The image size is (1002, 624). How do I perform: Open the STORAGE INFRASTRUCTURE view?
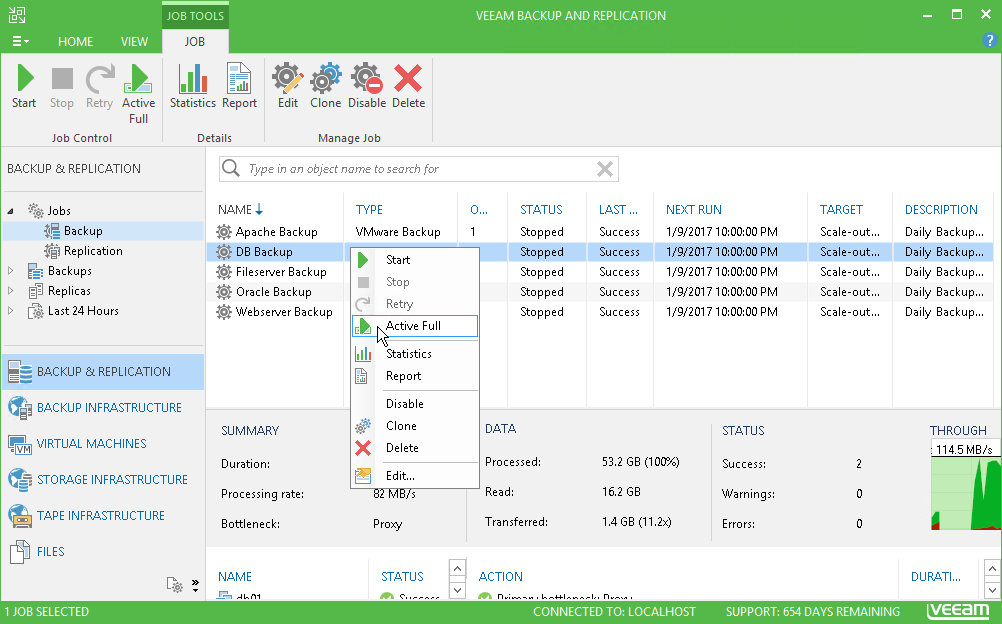tap(103, 480)
